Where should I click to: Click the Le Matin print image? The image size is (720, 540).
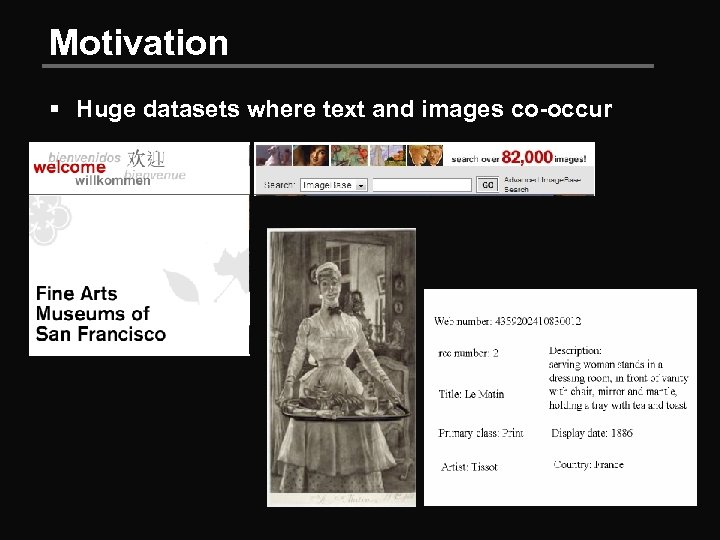click(342, 367)
